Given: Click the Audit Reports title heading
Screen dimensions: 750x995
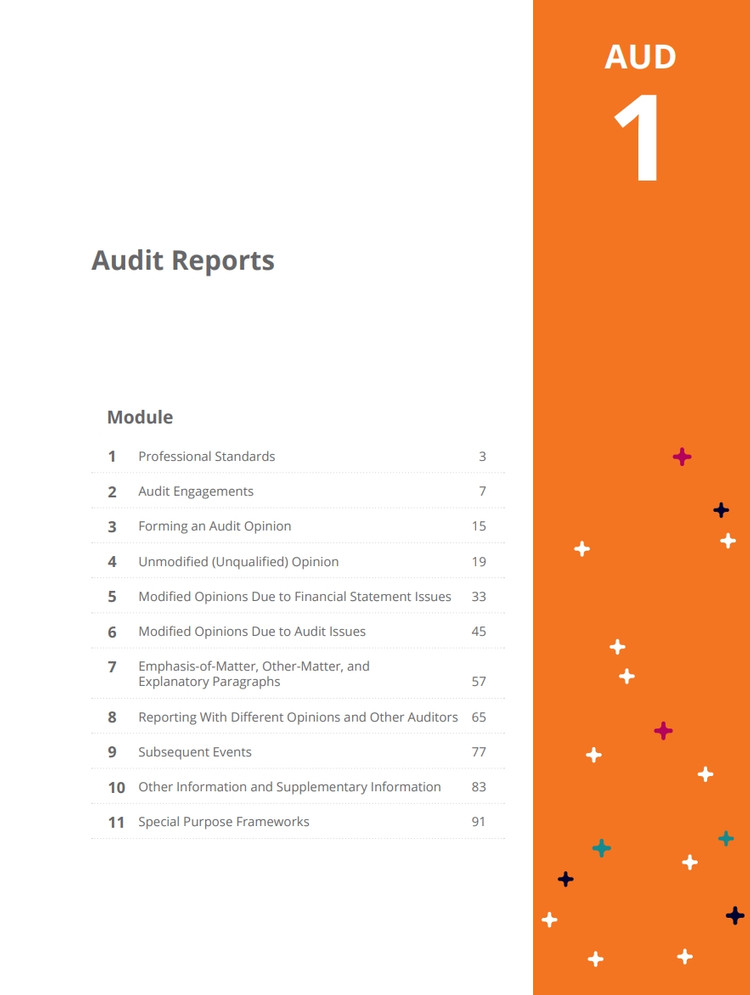Looking at the screenshot, I should click(x=183, y=261).
